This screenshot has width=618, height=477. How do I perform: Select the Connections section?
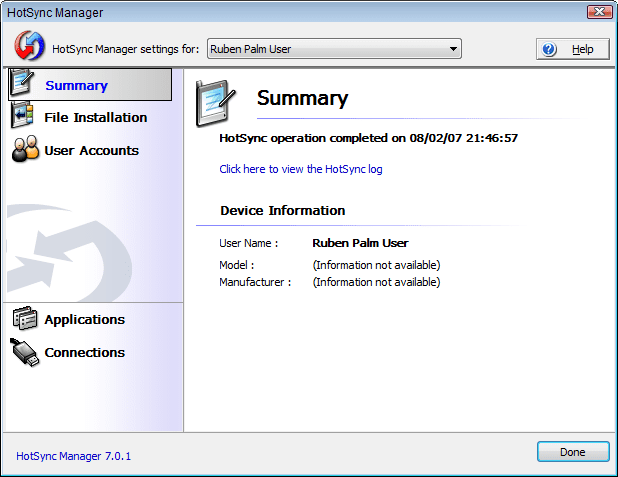pyautogui.click(x=84, y=352)
